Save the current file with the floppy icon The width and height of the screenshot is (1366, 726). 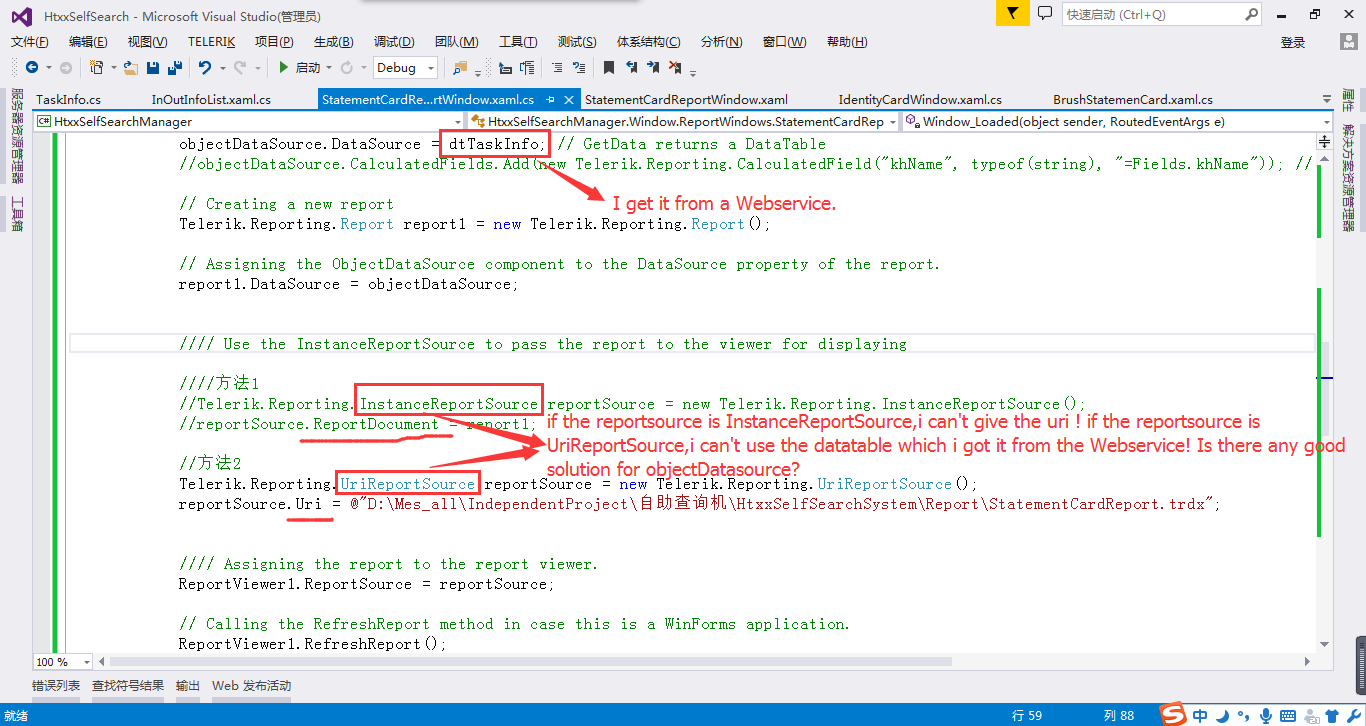coord(153,68)
